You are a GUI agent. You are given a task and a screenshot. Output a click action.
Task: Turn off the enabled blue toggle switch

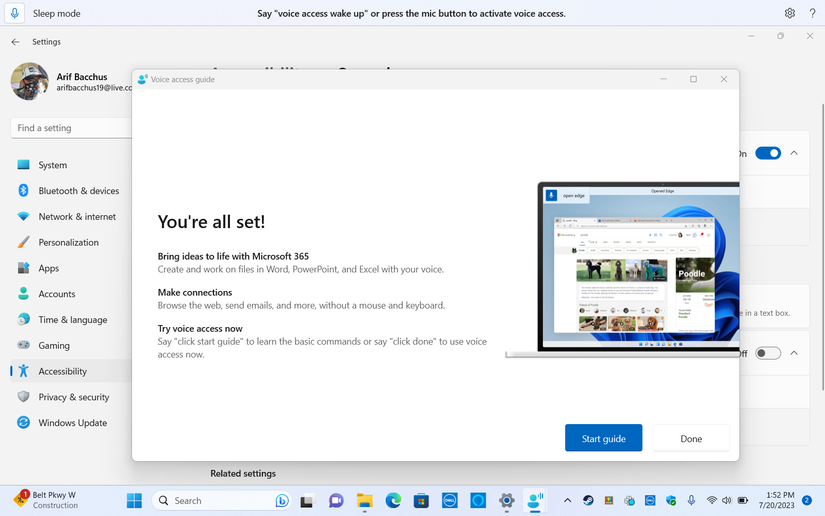coord(767,154)
